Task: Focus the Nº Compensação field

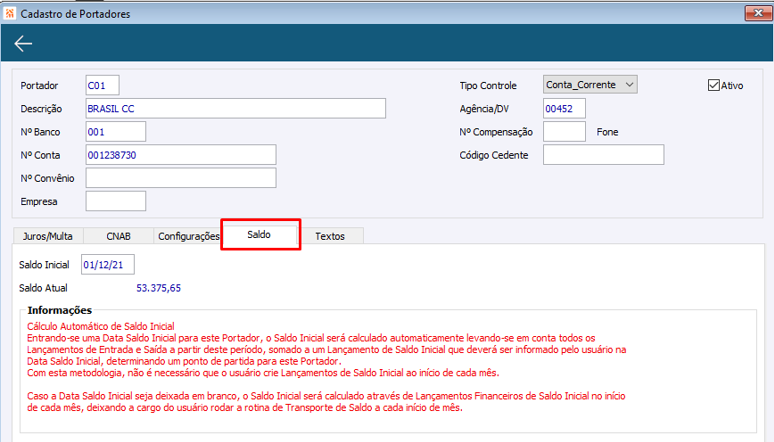Action: pos(564,131)
